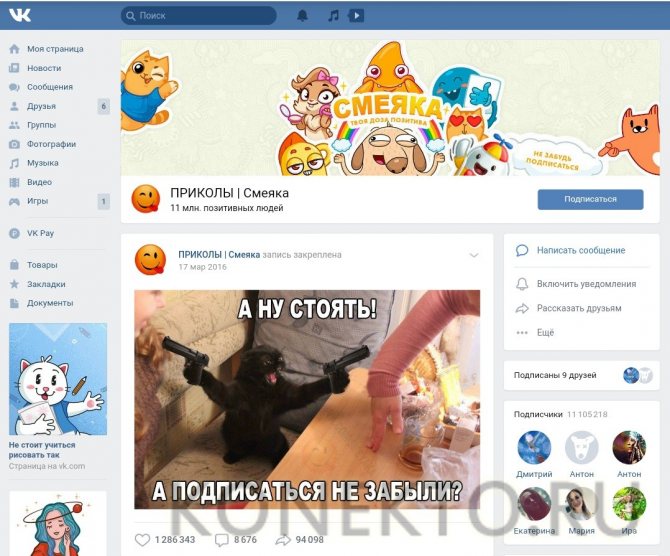Viewport: 670px width, 556px height.
Task: Click the VK Pay icon in sidebar
Action: pyautogui.click(x=14, y=233)
